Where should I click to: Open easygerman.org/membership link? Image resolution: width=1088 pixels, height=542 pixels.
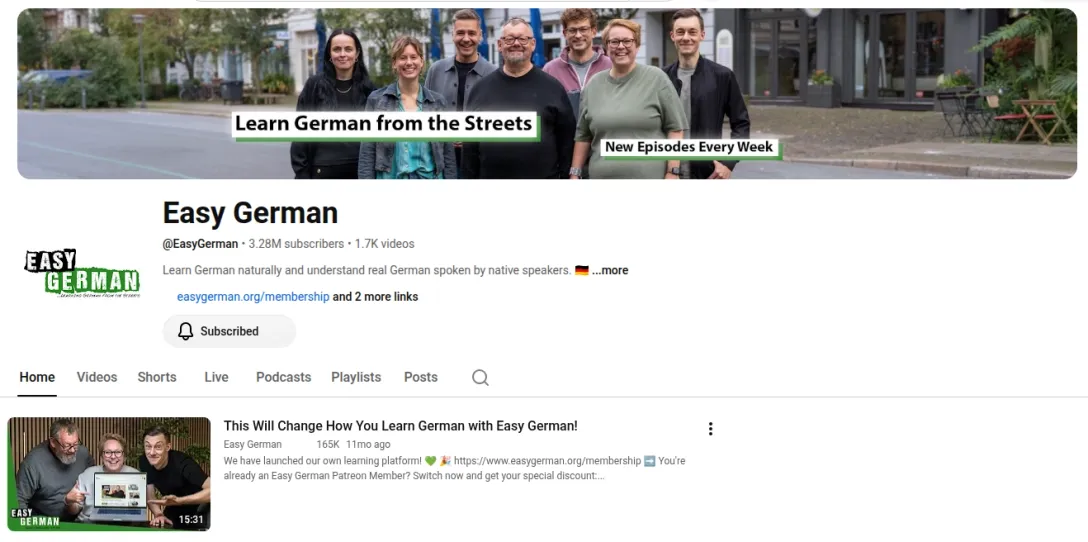tap(253, 297)
